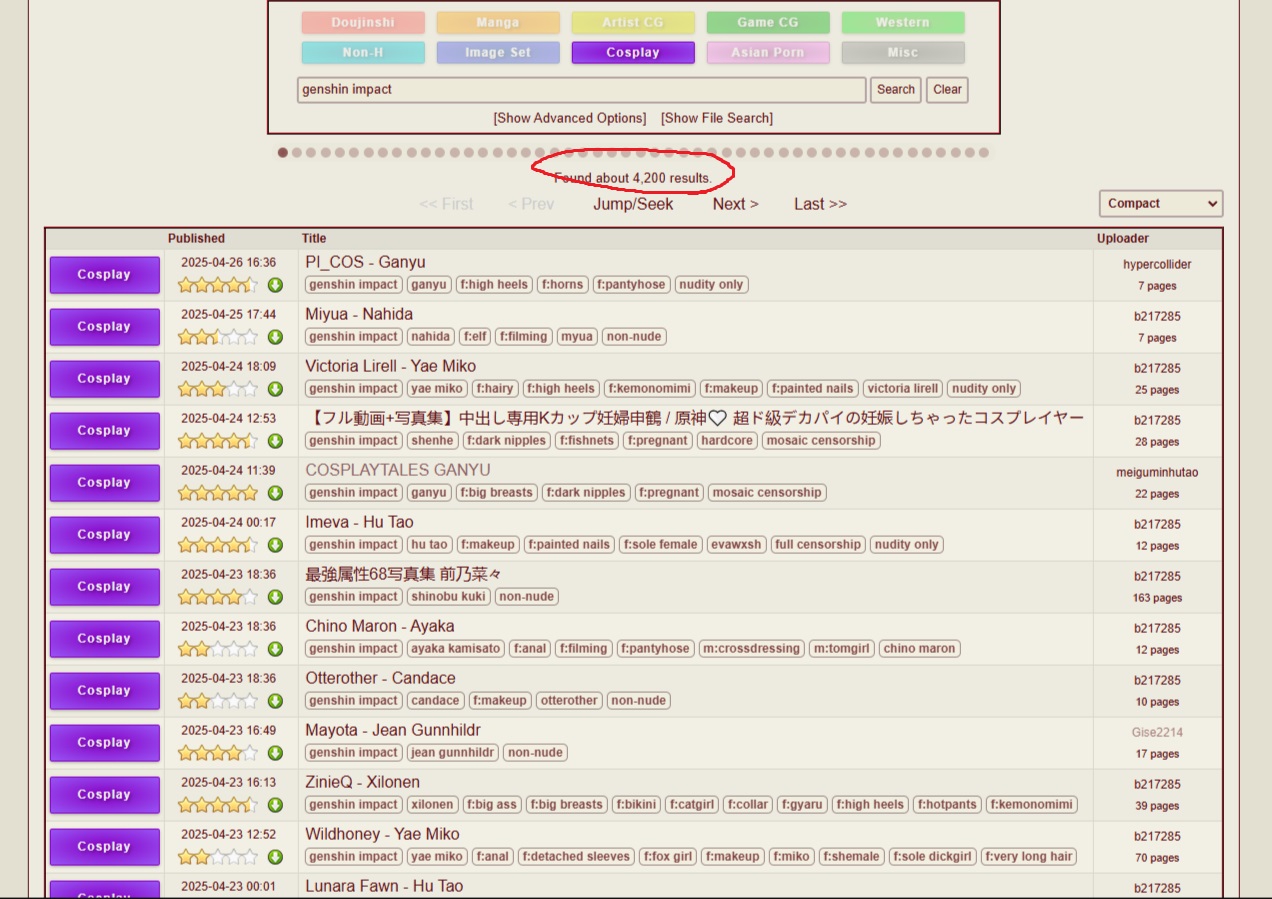Screen dimensions: 1272x899
Task: Toggle the Image Set category filter
Action: coord(498,52)
